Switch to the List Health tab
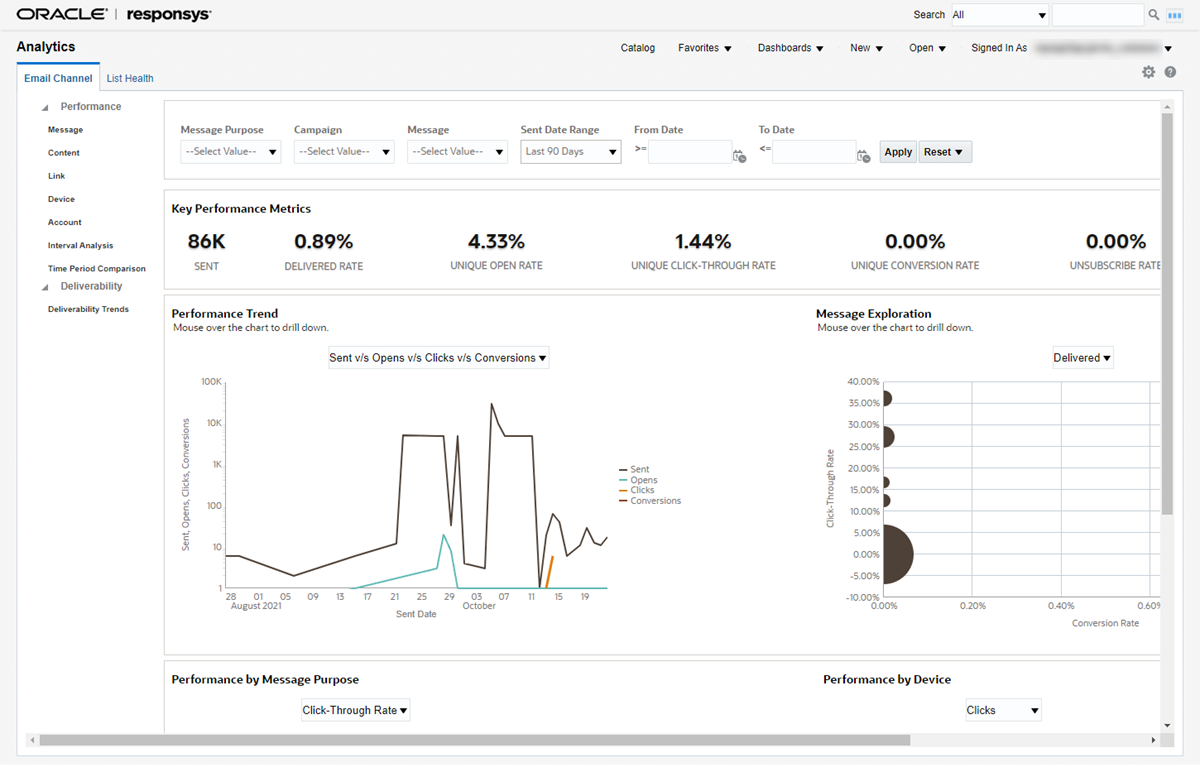 click(129, 77)
